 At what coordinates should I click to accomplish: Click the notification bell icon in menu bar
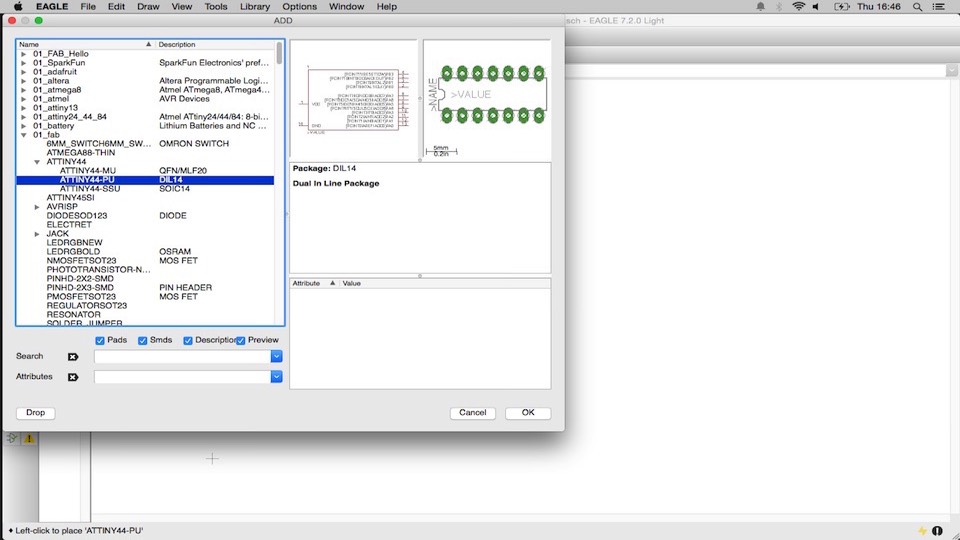click(760, 7)
